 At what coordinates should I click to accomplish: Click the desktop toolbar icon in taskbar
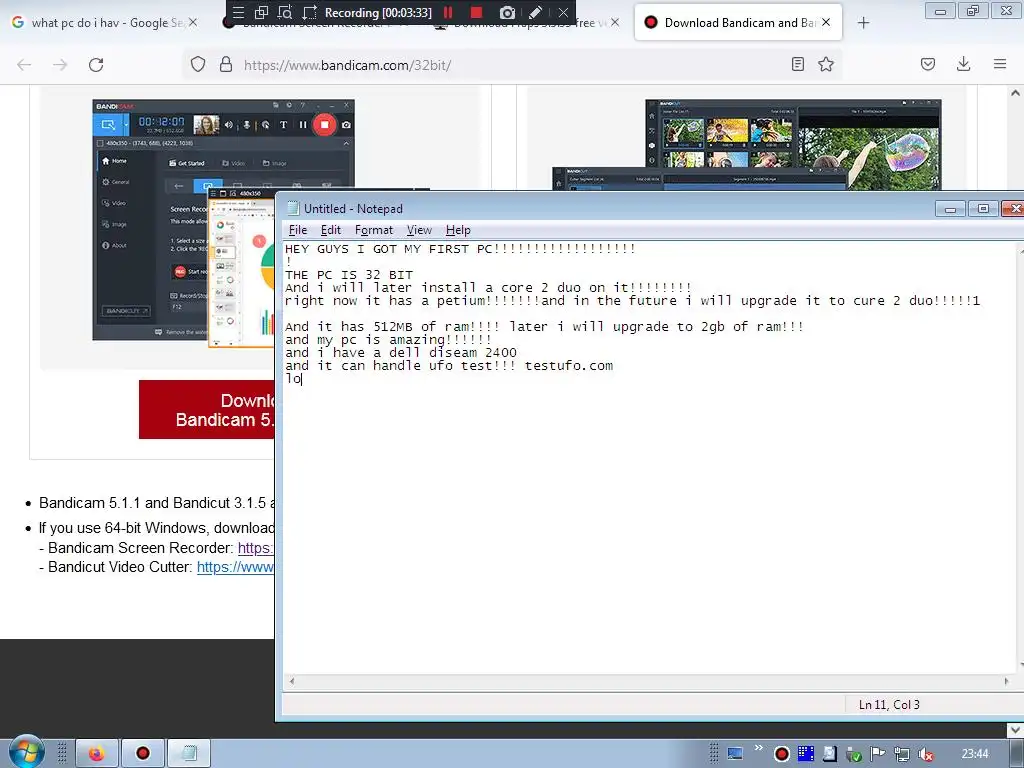tap(735, 754)
